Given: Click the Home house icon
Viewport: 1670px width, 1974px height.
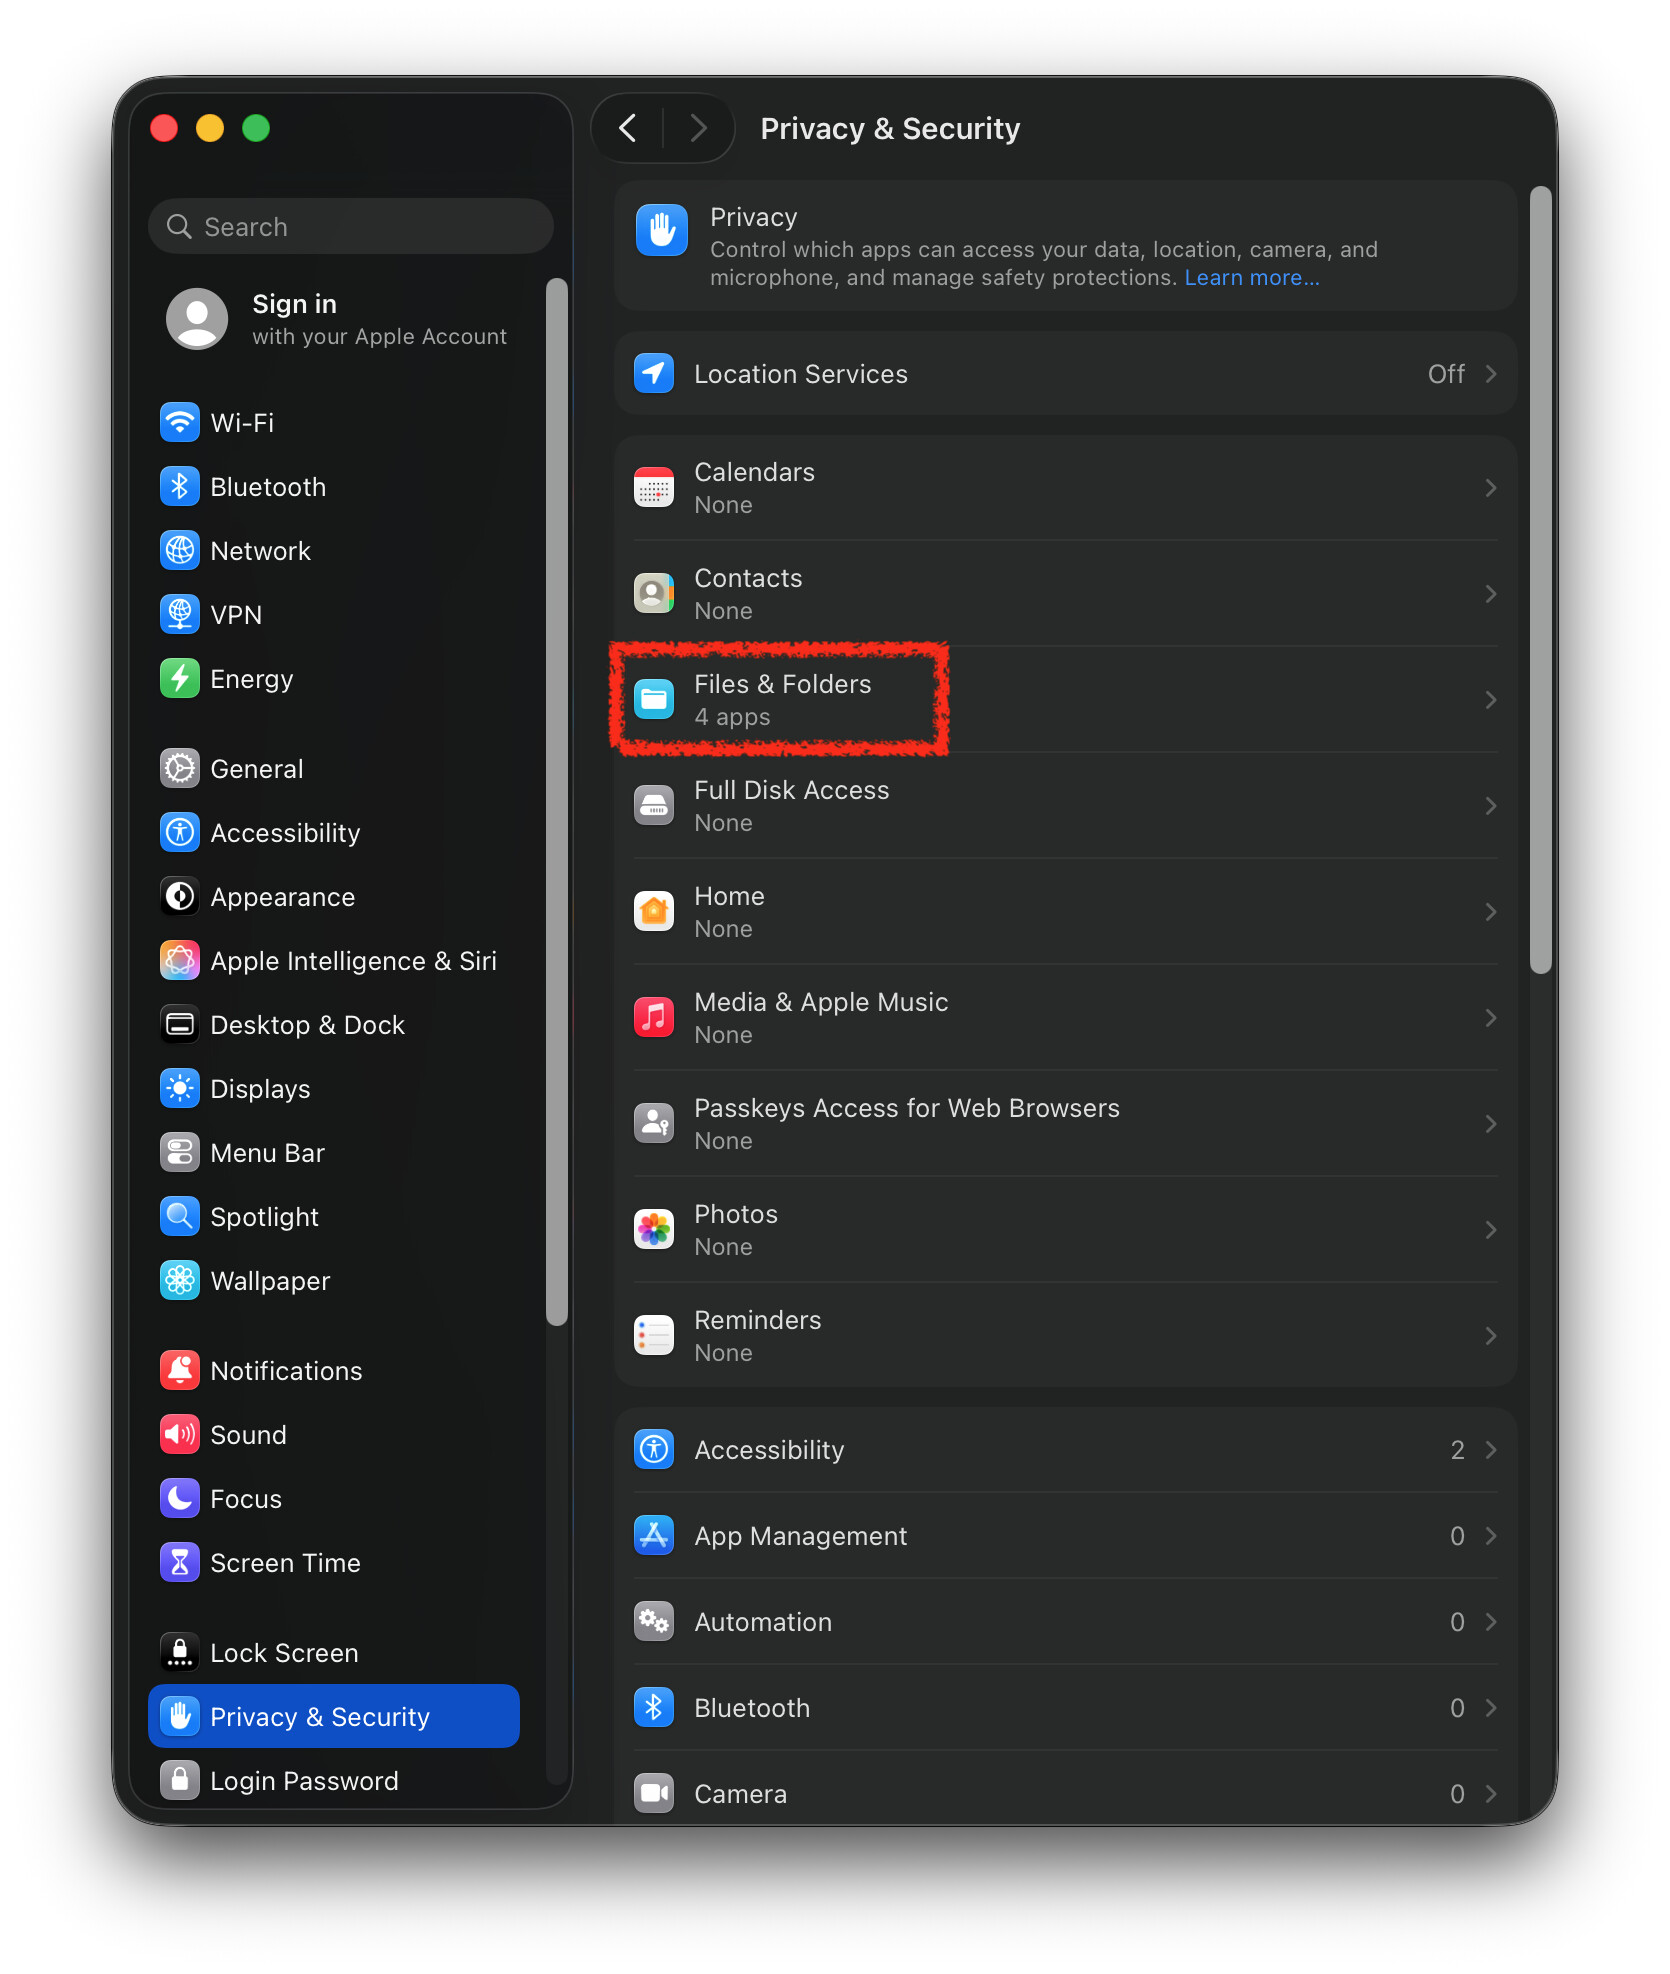Looking at the screenshot, I should tap(654, 911).
